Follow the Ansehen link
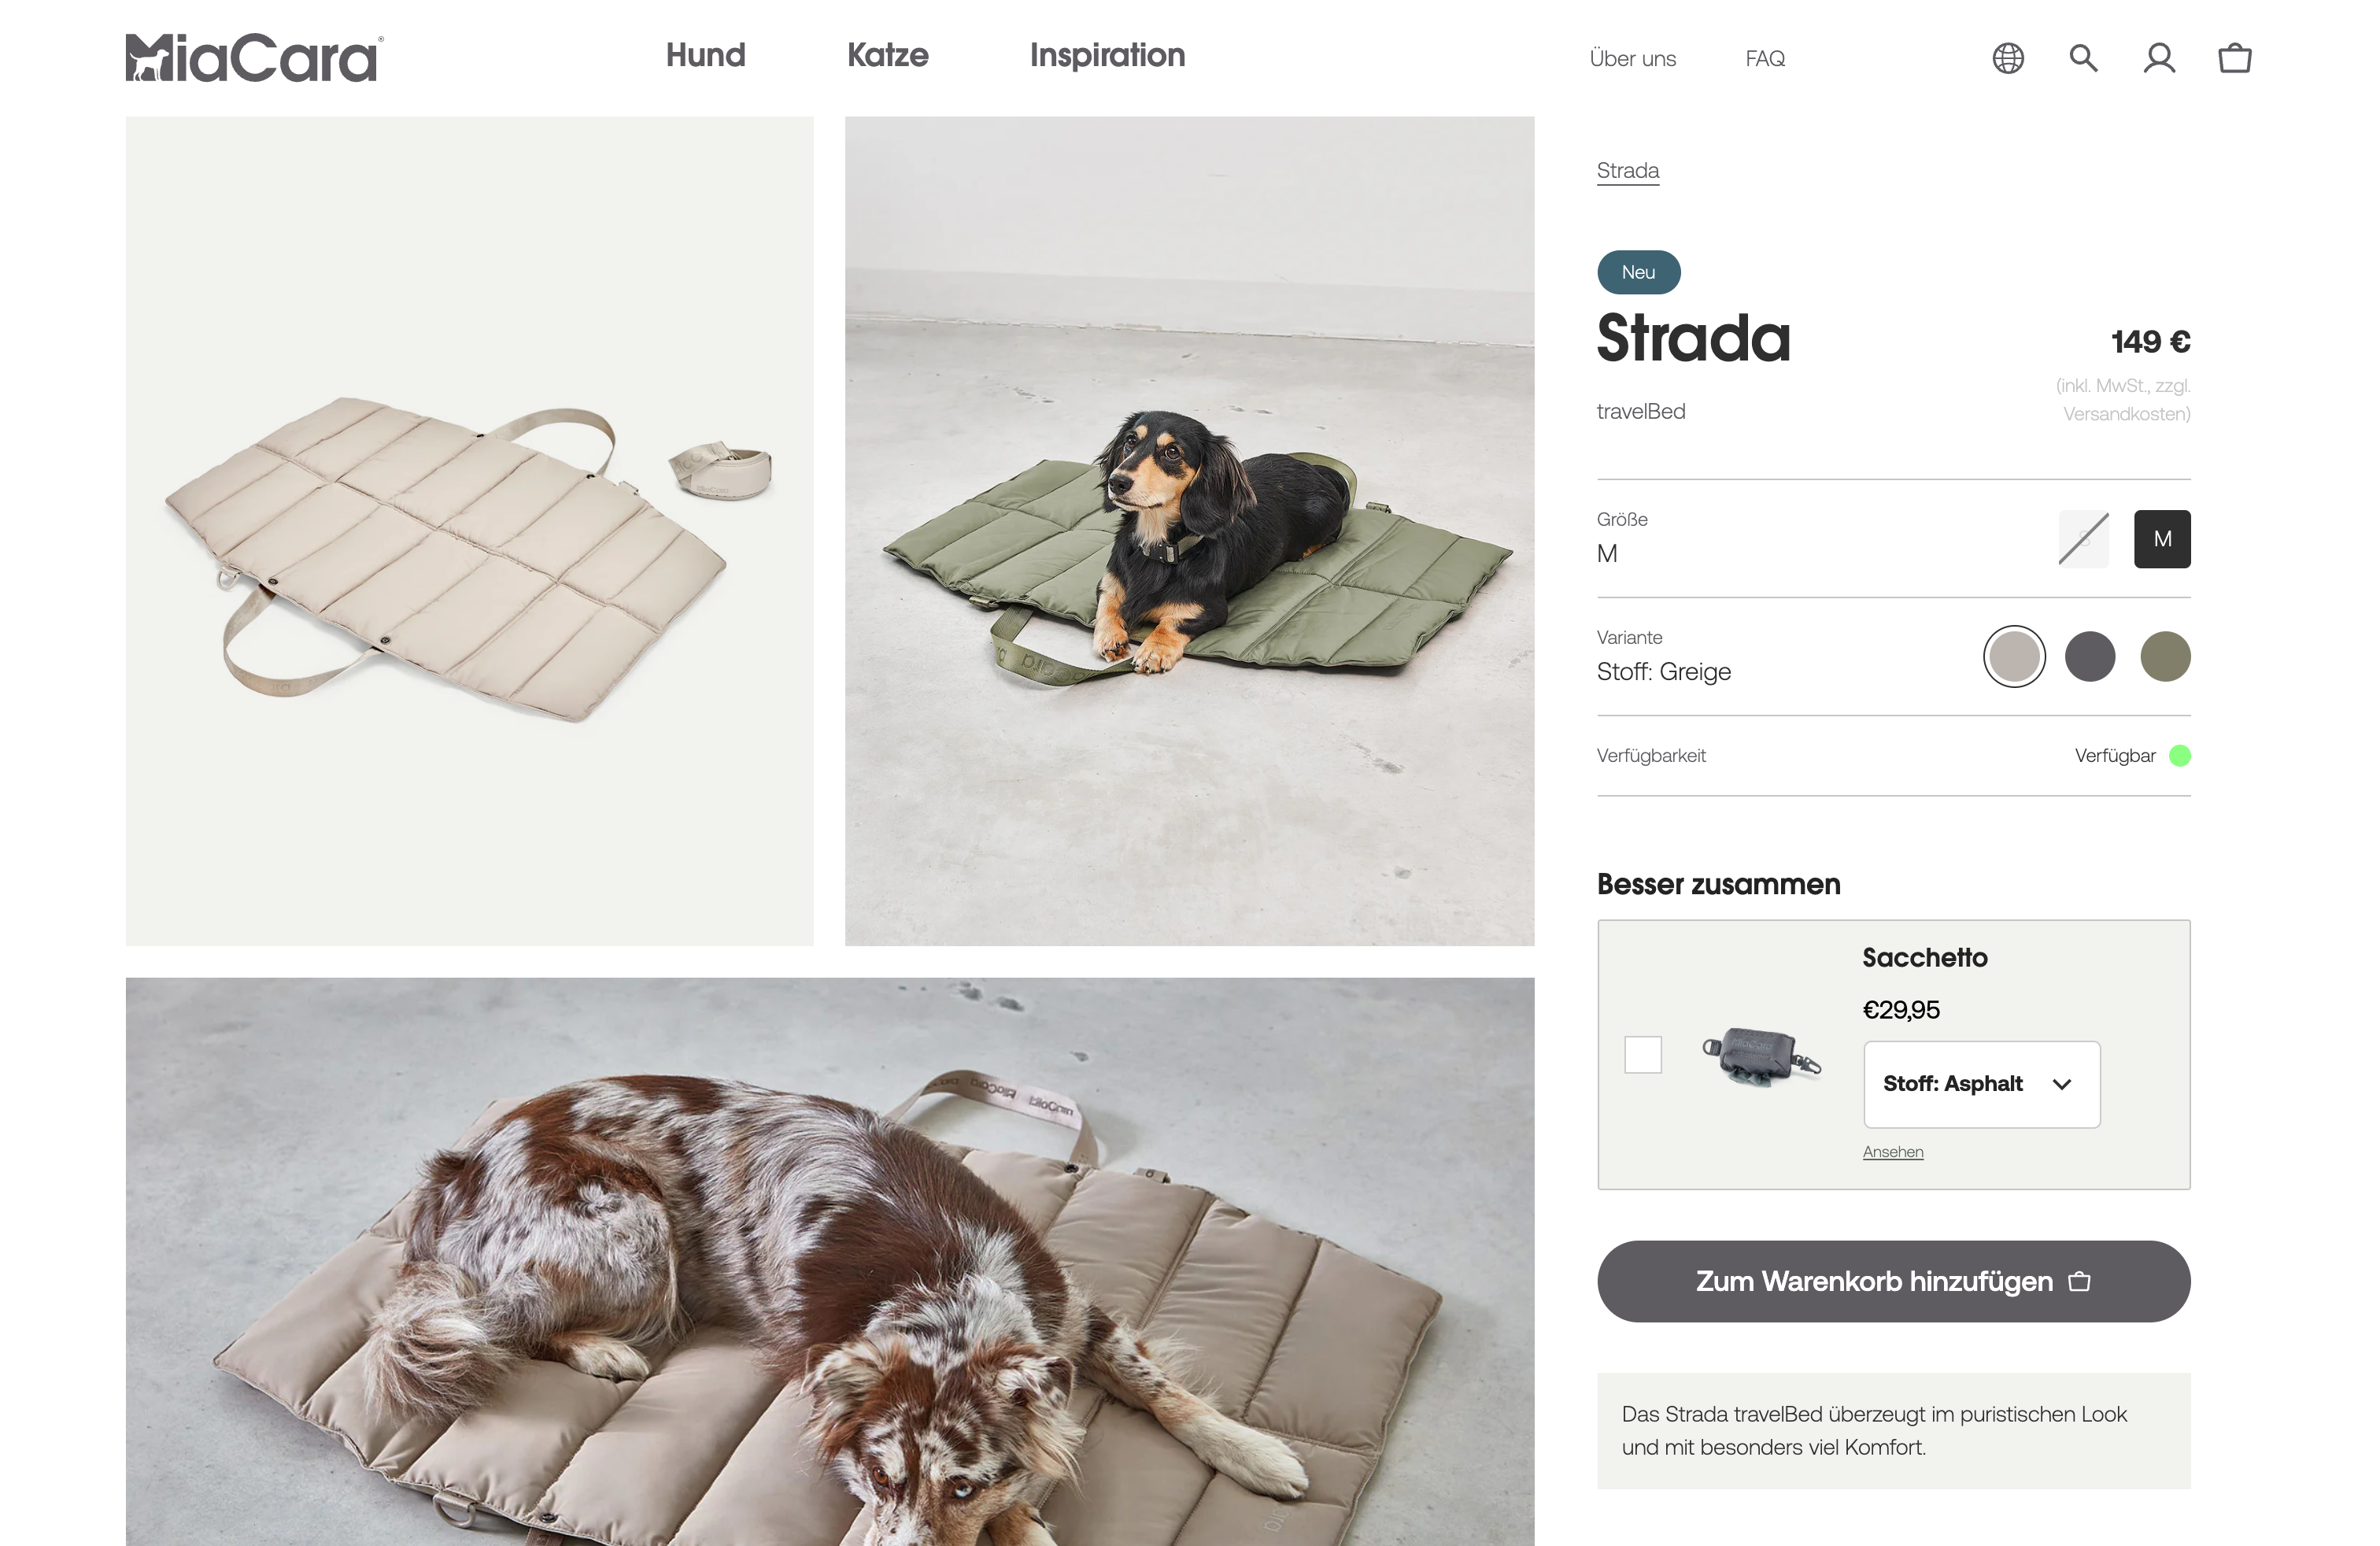Viewport: 2380px width, 1546px height. (1893, 1152)
